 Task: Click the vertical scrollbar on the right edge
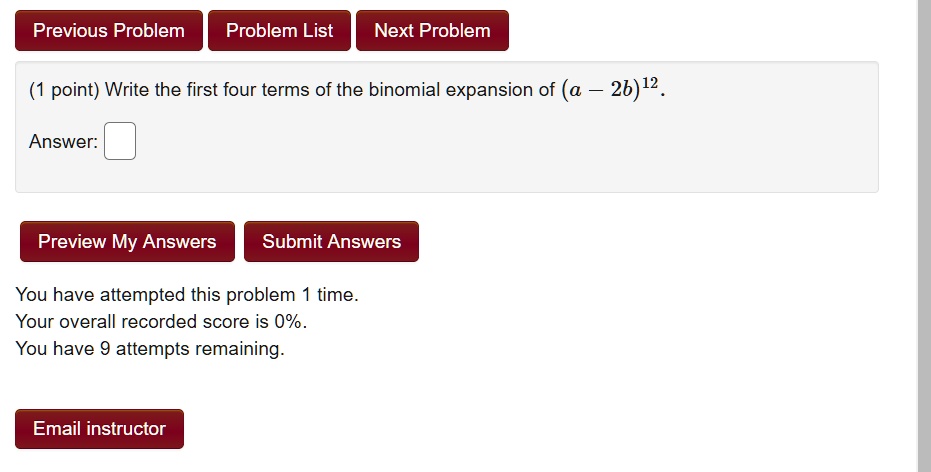(x=924, y=236)
